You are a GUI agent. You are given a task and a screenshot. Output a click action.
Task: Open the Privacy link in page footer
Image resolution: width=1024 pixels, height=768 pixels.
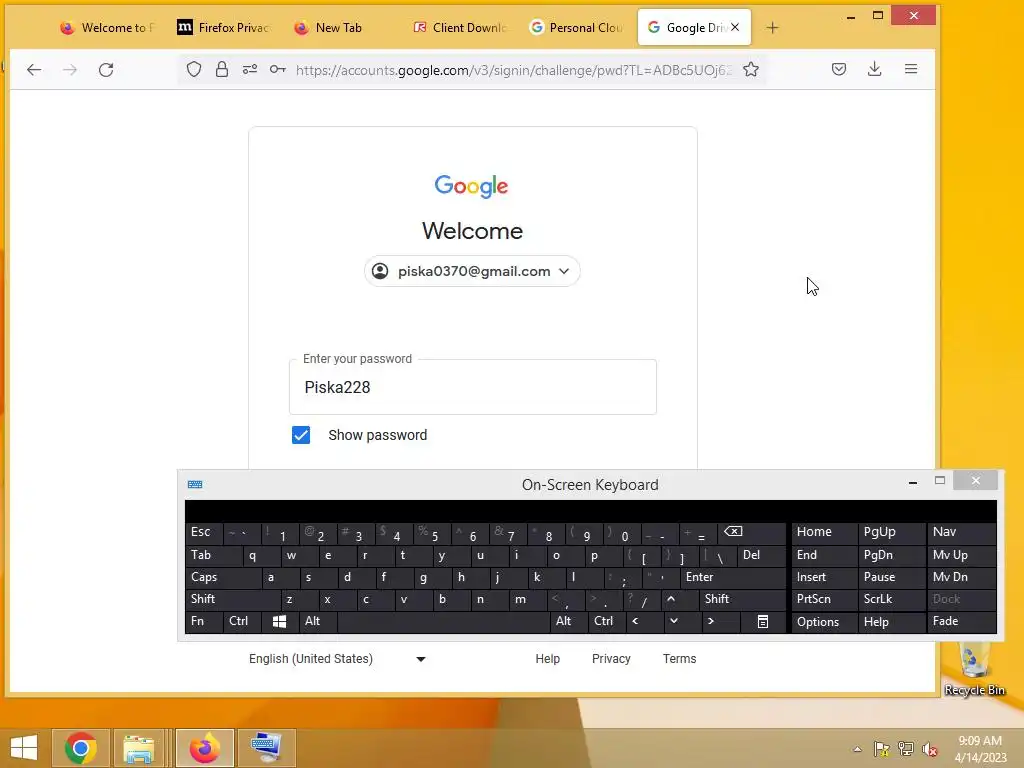click(611, 659)
